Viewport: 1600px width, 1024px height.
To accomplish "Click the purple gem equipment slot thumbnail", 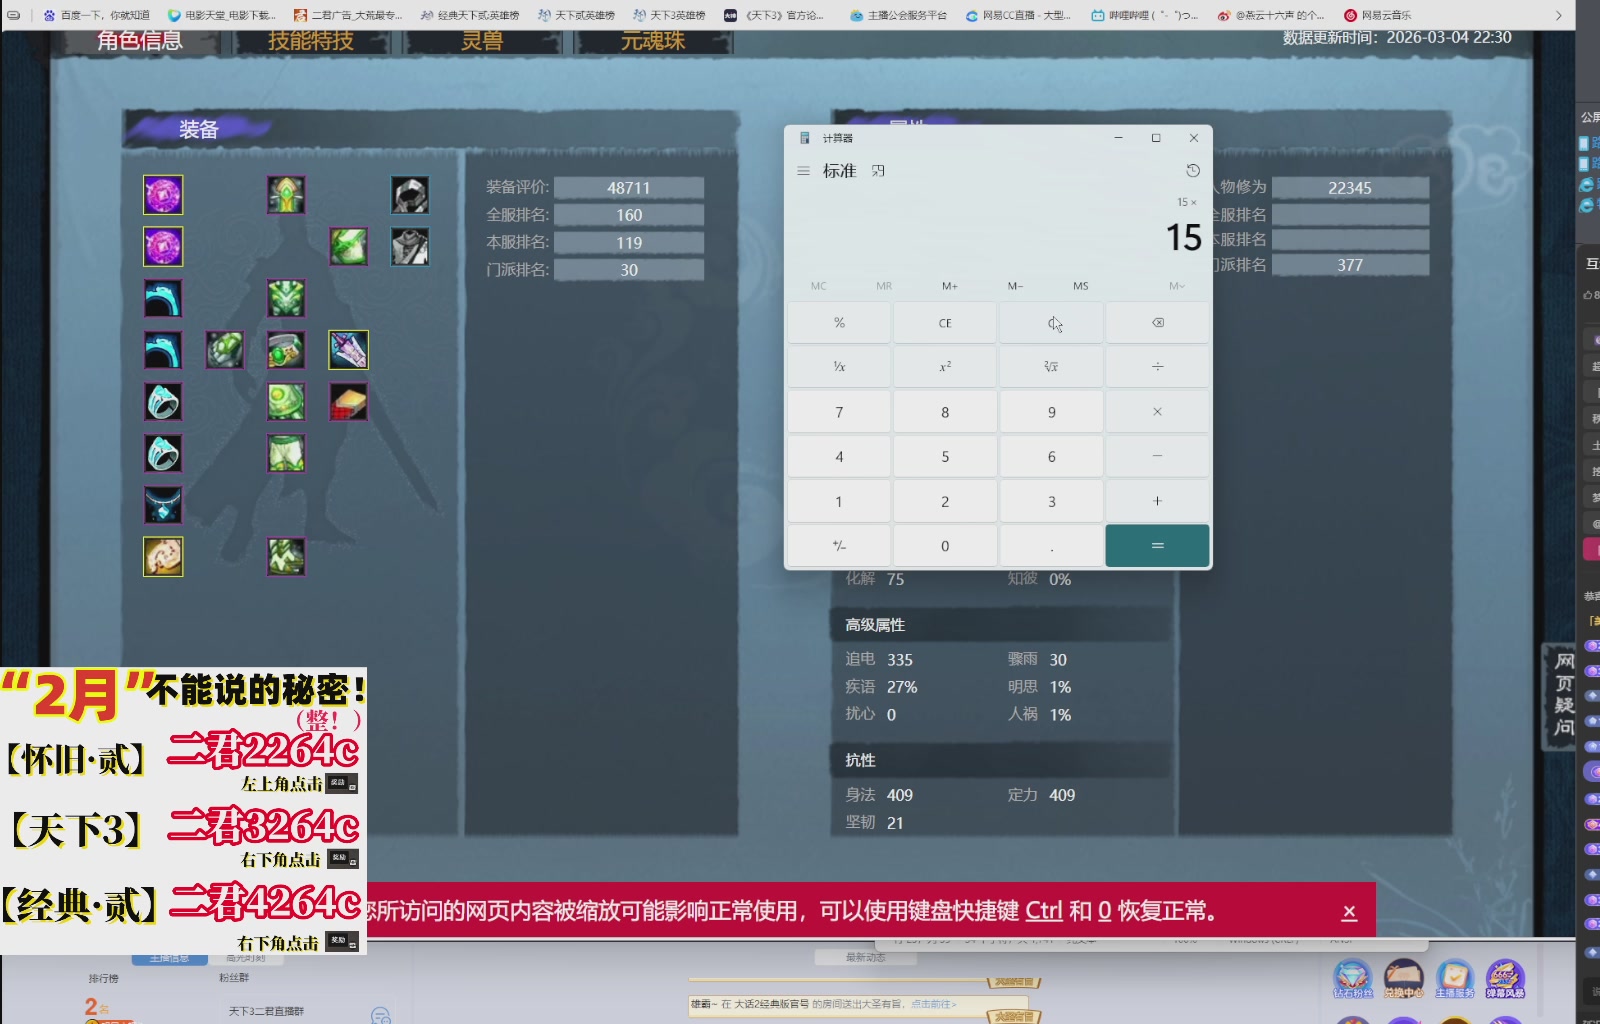I will coord(163,195).
